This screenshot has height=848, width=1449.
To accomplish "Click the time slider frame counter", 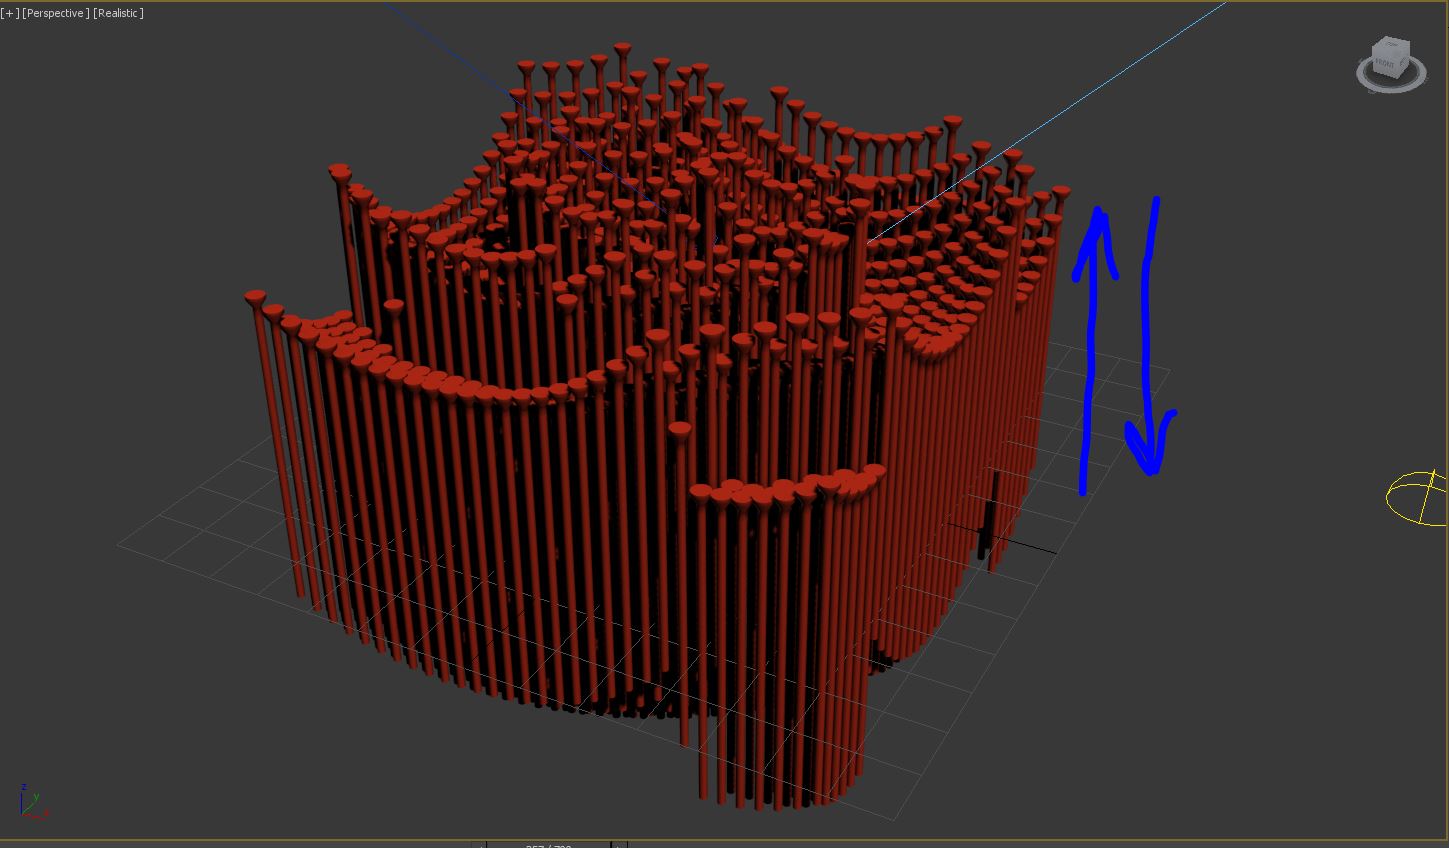I will tap(548, 845).
